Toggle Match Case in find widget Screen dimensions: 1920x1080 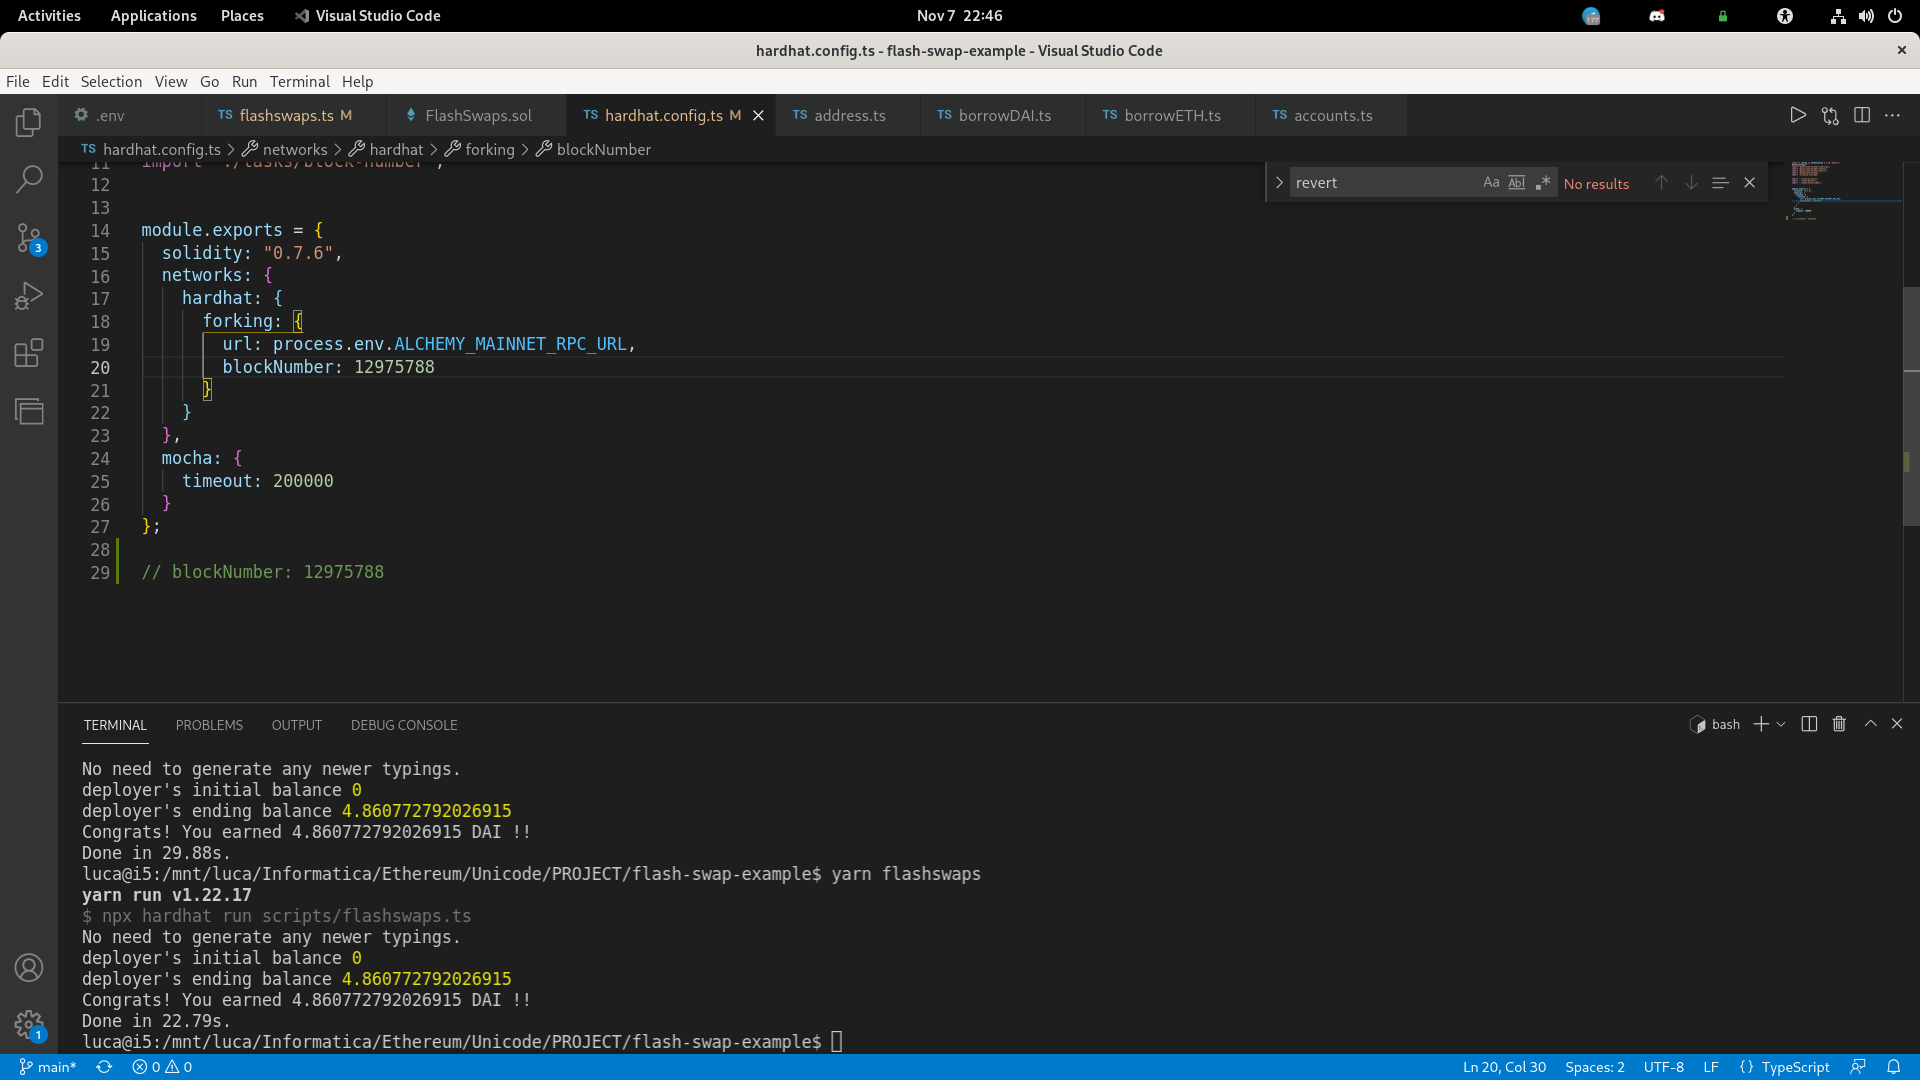tap(1491, 182)
